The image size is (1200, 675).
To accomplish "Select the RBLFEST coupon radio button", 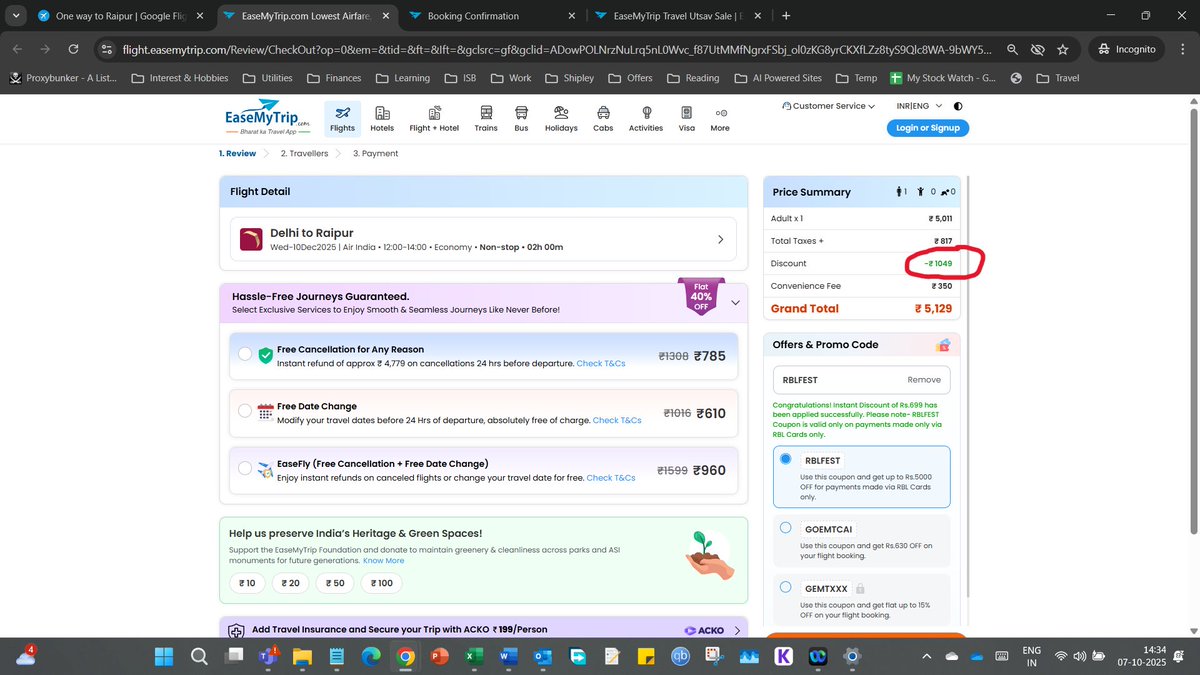I will coord(785,459).
